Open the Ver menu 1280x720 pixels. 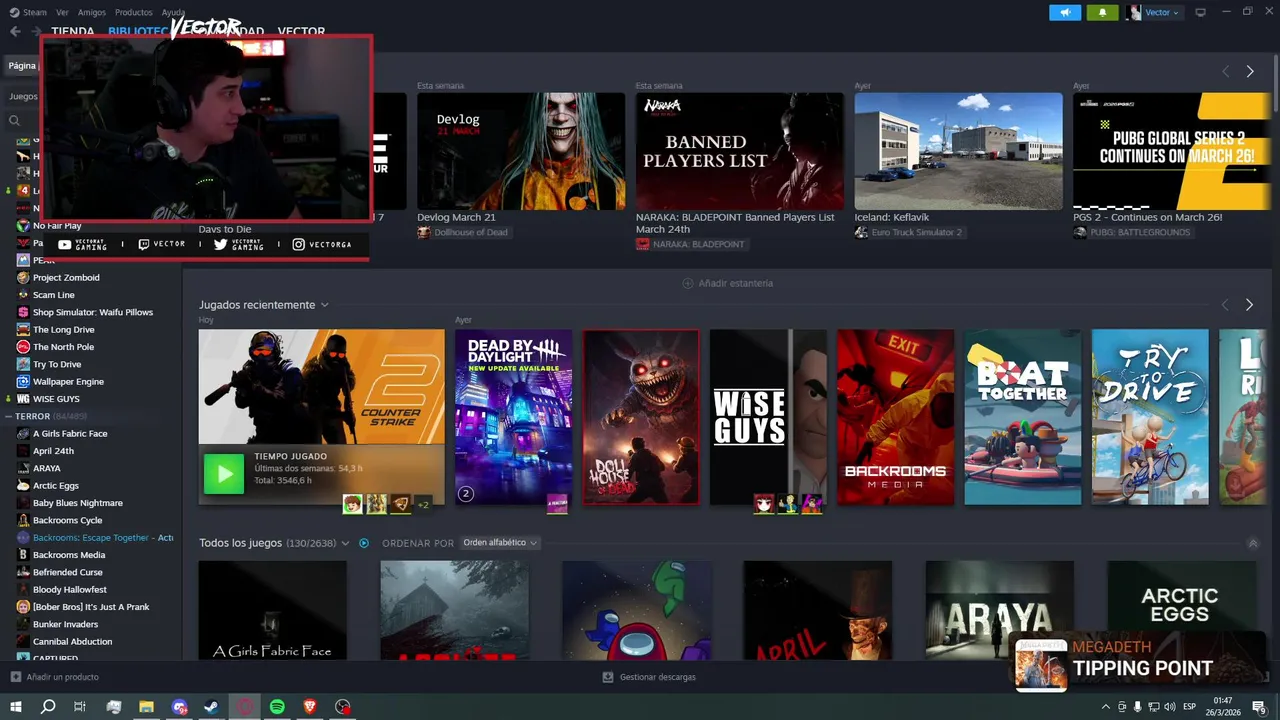pos(62,12)
